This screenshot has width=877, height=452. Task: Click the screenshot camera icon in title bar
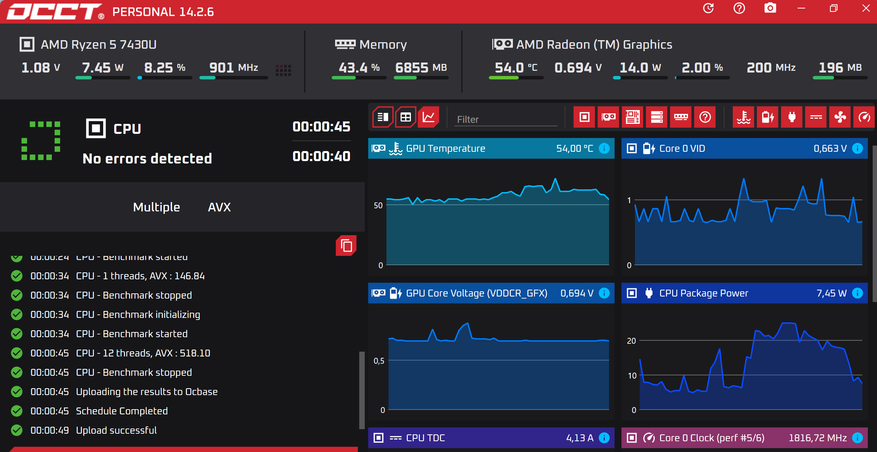[769, 9]
